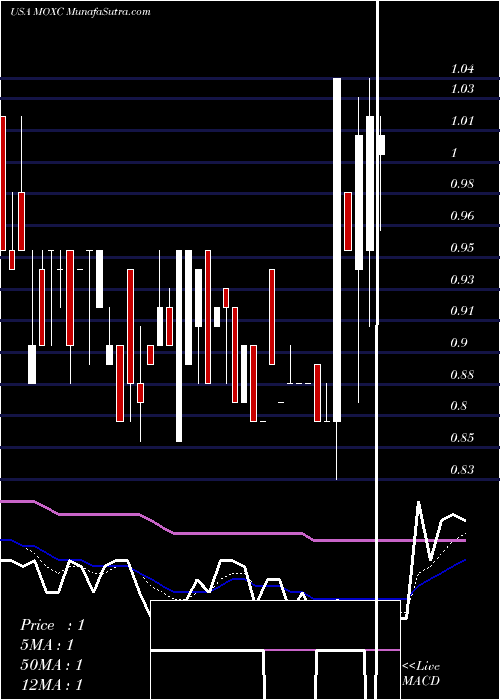Click the '<<Live MACD' label
The height and width of the screenshot is (700, 500).
click(x=421, y=674)
